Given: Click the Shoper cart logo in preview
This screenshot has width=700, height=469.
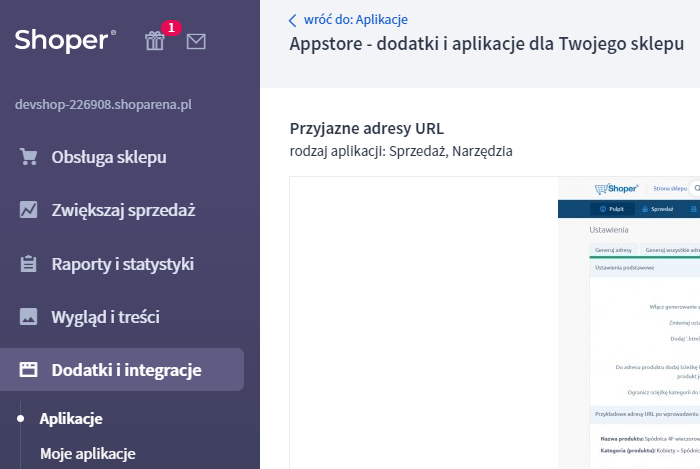Looking at the screenshot, I should point(617,189).
